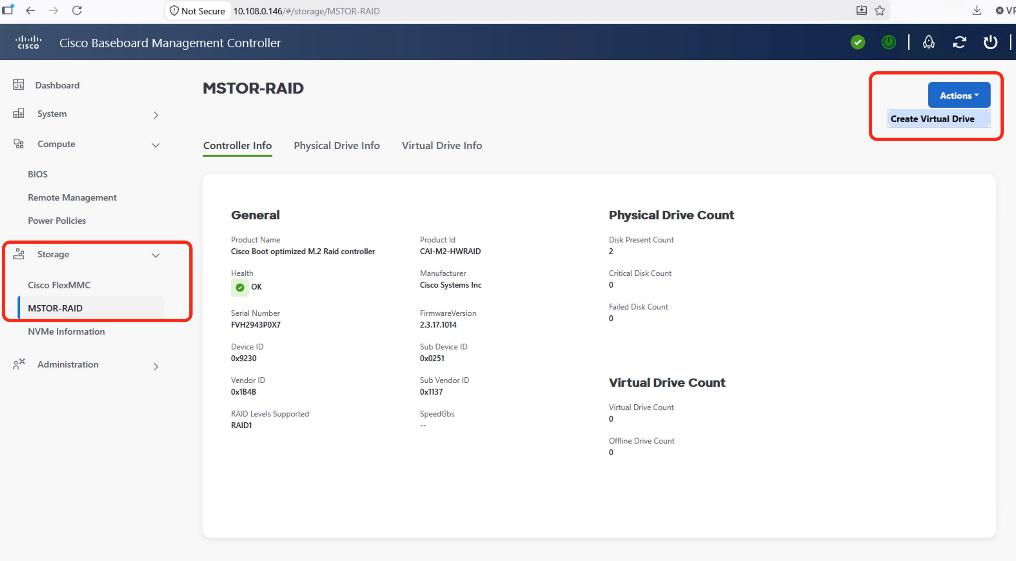The height and width of the screenshot is (561, 1016).
Task: Click serial number FVH2943P0X7
Action: point(255,325)
